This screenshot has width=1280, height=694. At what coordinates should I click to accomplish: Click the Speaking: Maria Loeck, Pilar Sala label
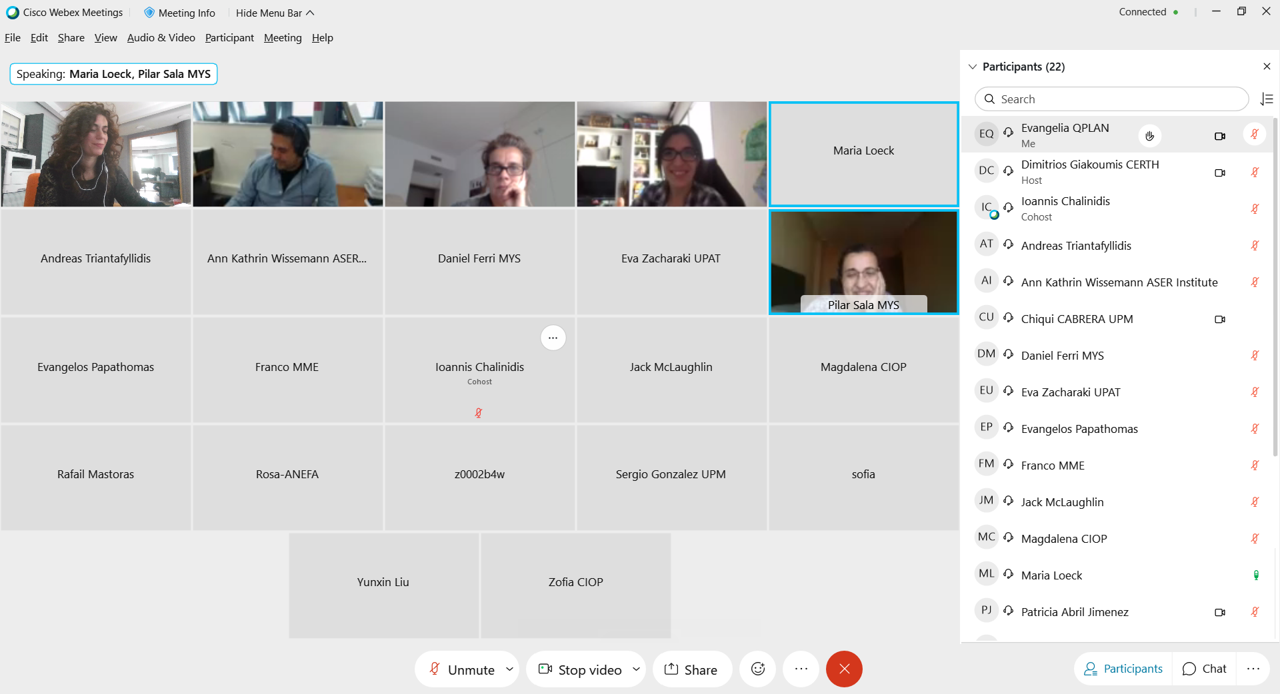tap(113, 74)
